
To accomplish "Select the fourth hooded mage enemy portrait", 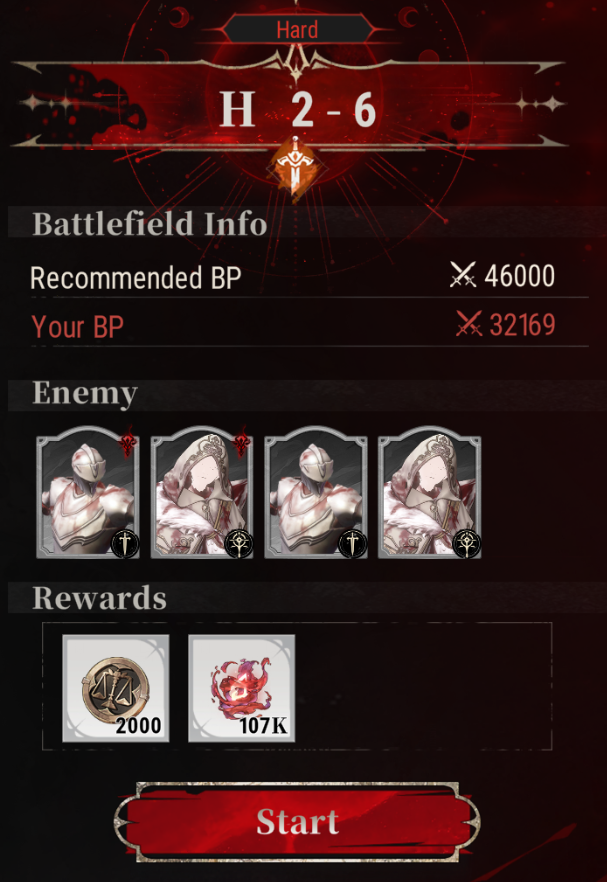I will [x=429, y=492].
